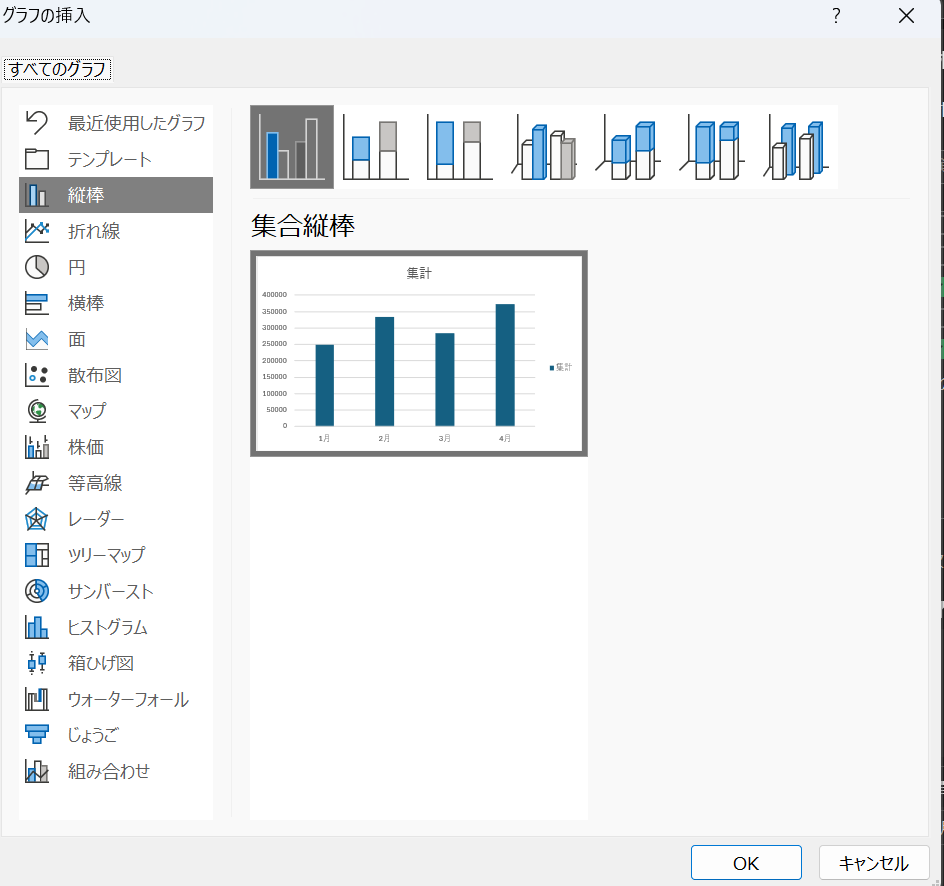Screen dimensions: 944x886
Task: Select the 3-D stacked column subtype icon
Action: click(x=629, y=148)
